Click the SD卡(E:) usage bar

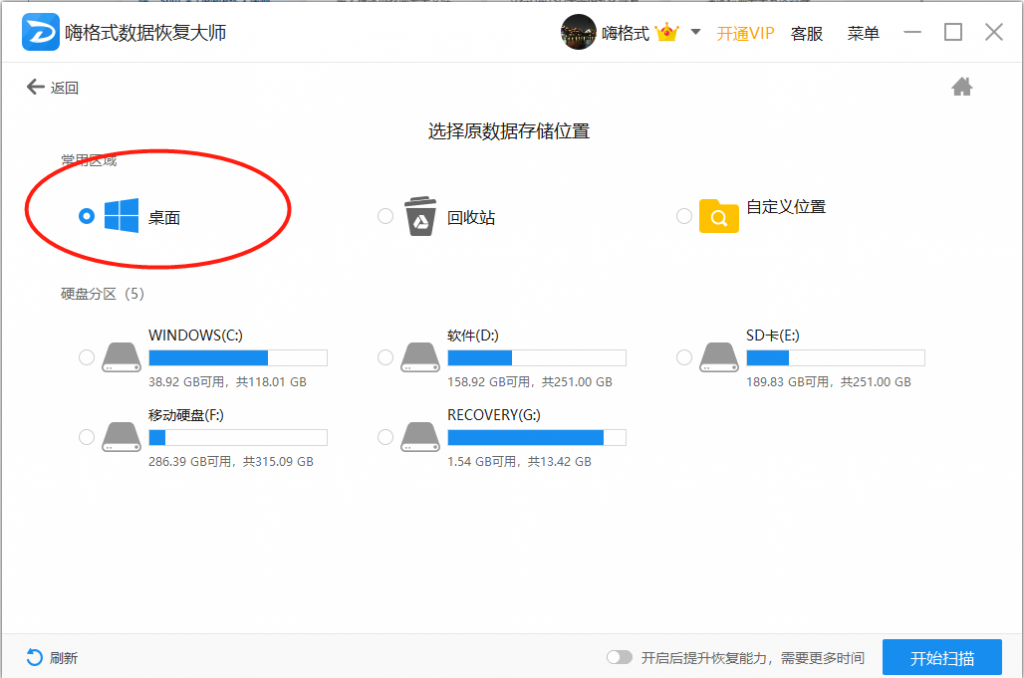(x=835, y=358)
